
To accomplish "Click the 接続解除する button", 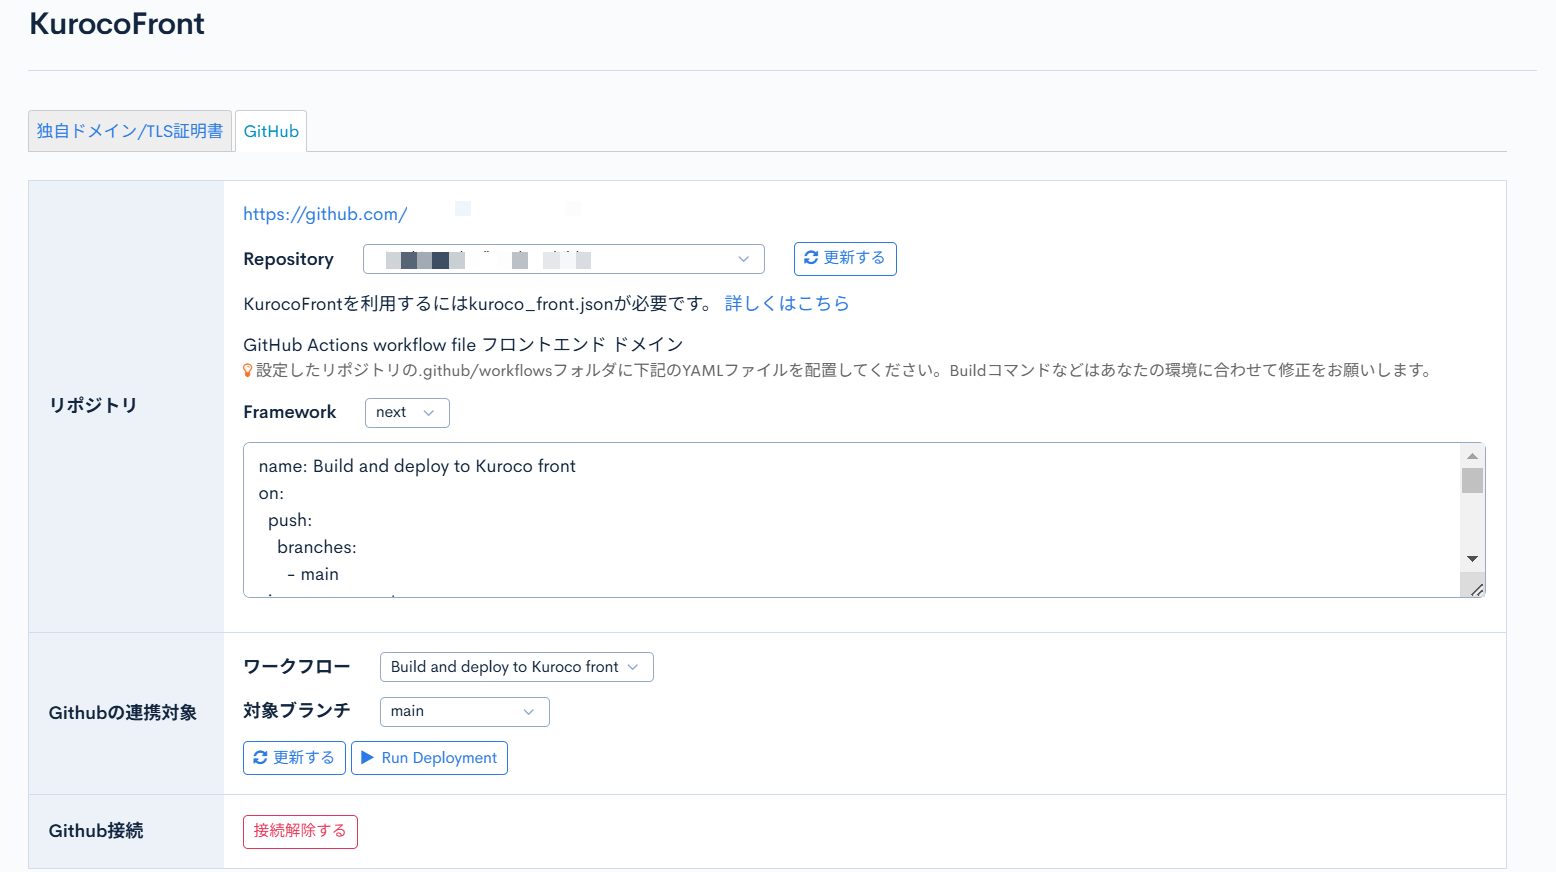I will point(300,831).
